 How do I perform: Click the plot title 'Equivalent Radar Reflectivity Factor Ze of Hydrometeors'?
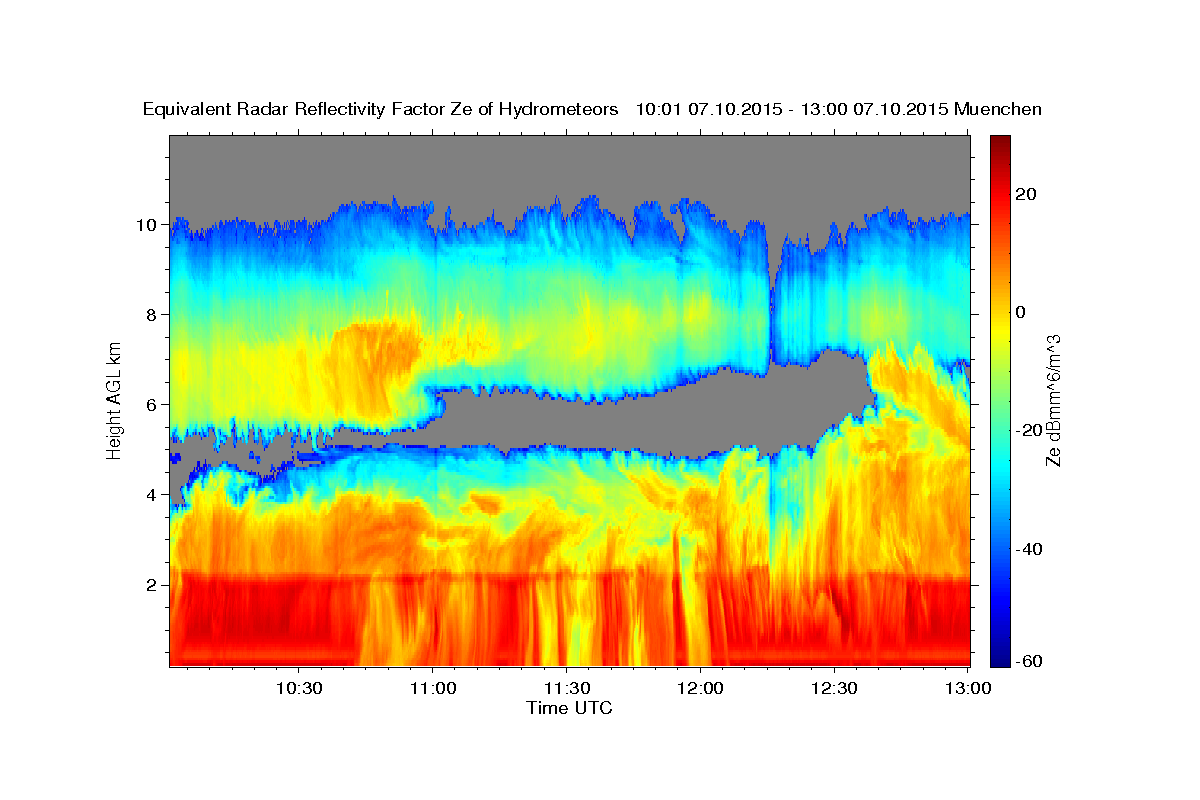pos(381,109)
